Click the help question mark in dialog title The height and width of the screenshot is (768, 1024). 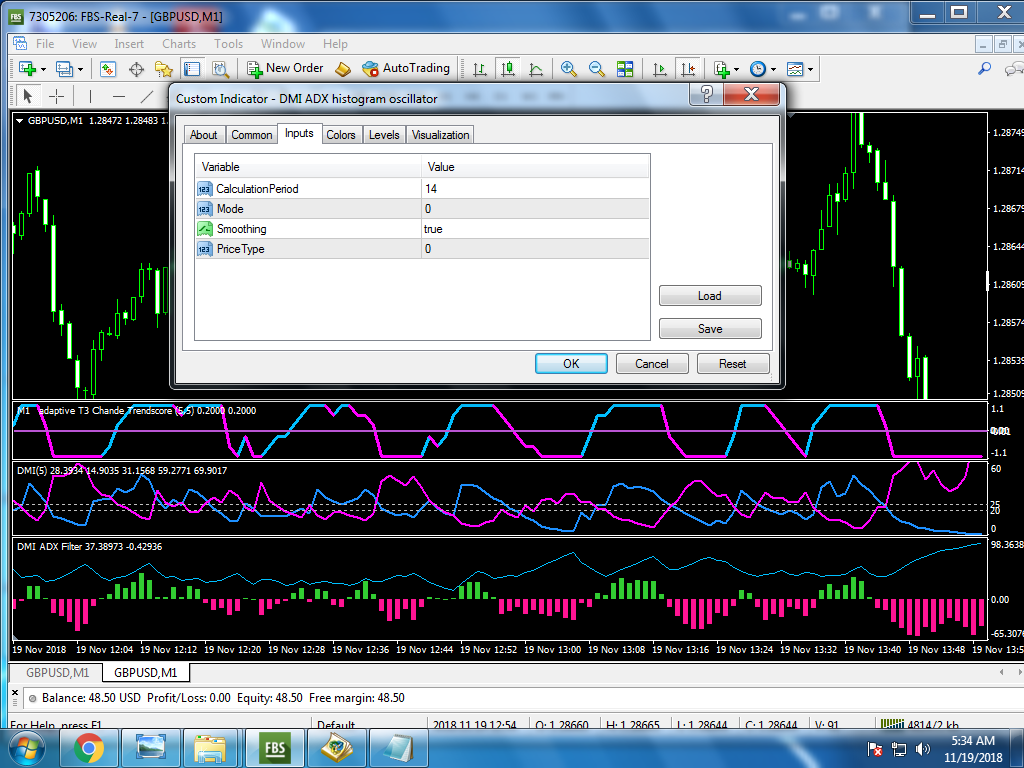pyautogui.click(x=706, y=95)
